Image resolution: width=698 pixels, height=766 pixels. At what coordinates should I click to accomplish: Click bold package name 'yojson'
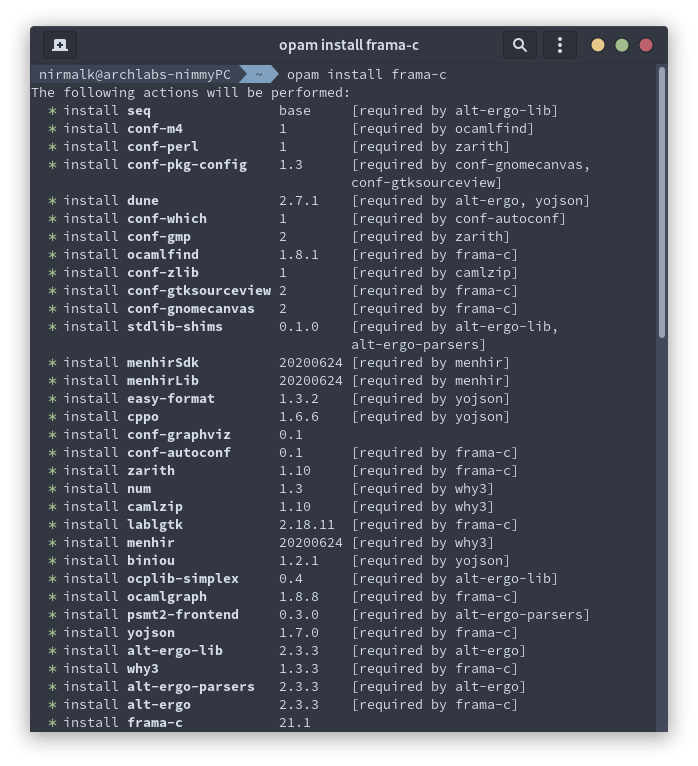[x=151, y=633]
